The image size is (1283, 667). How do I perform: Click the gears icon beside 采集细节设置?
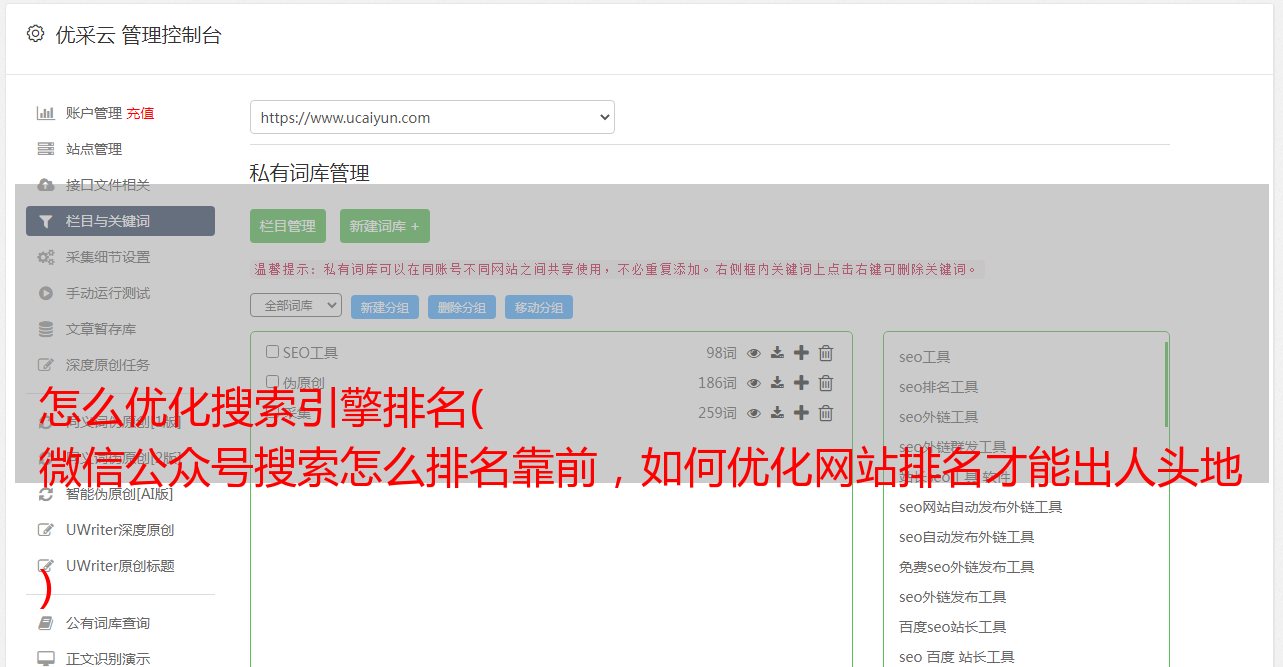click(45, 257)
